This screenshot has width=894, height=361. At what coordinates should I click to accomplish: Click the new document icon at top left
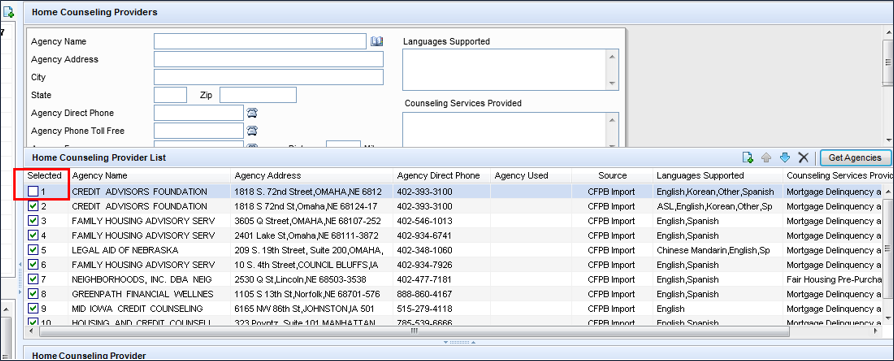click(x=9, y=11)
